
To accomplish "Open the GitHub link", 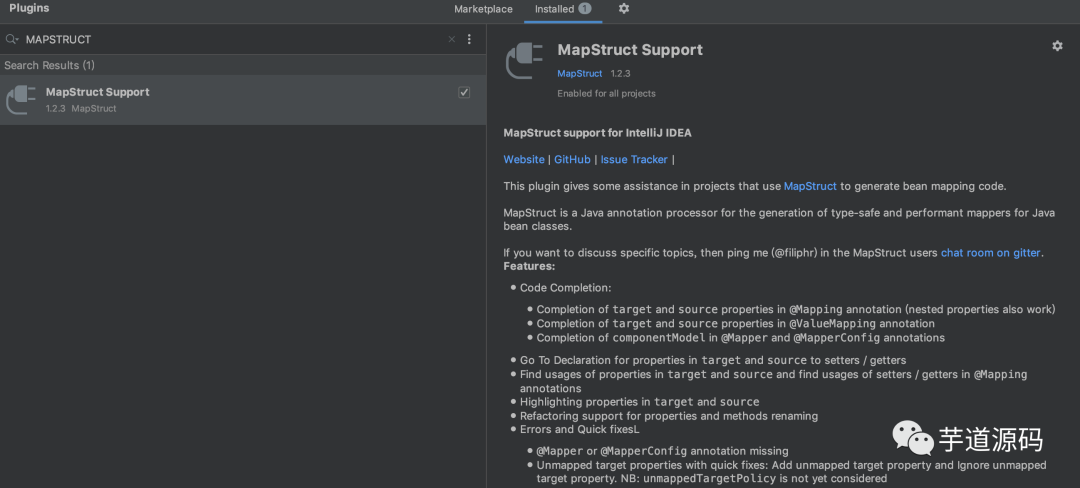I will click(572, 159).
